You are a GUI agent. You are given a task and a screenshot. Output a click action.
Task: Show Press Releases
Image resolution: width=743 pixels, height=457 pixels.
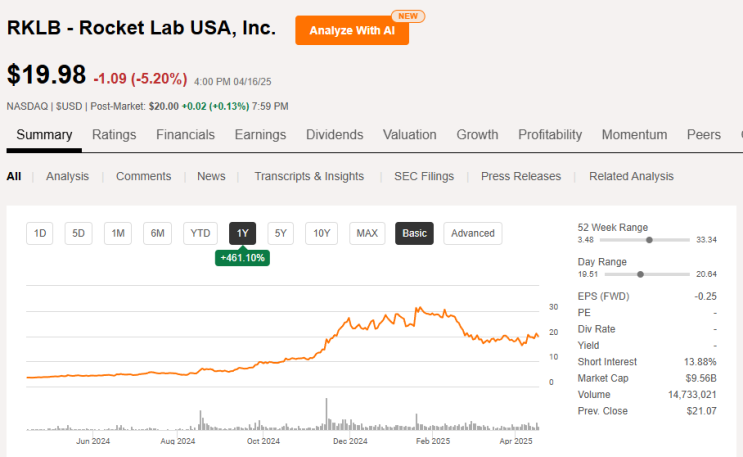(521, 176)
